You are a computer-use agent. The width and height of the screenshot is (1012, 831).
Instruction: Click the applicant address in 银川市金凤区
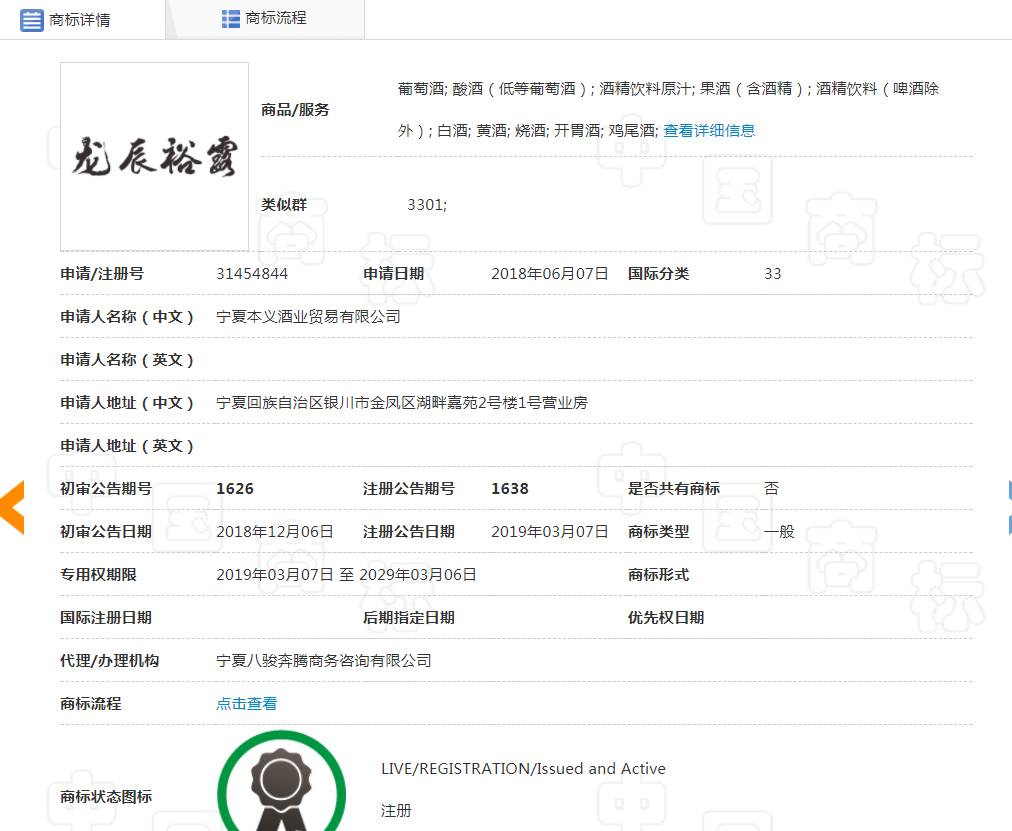[402, 402]
